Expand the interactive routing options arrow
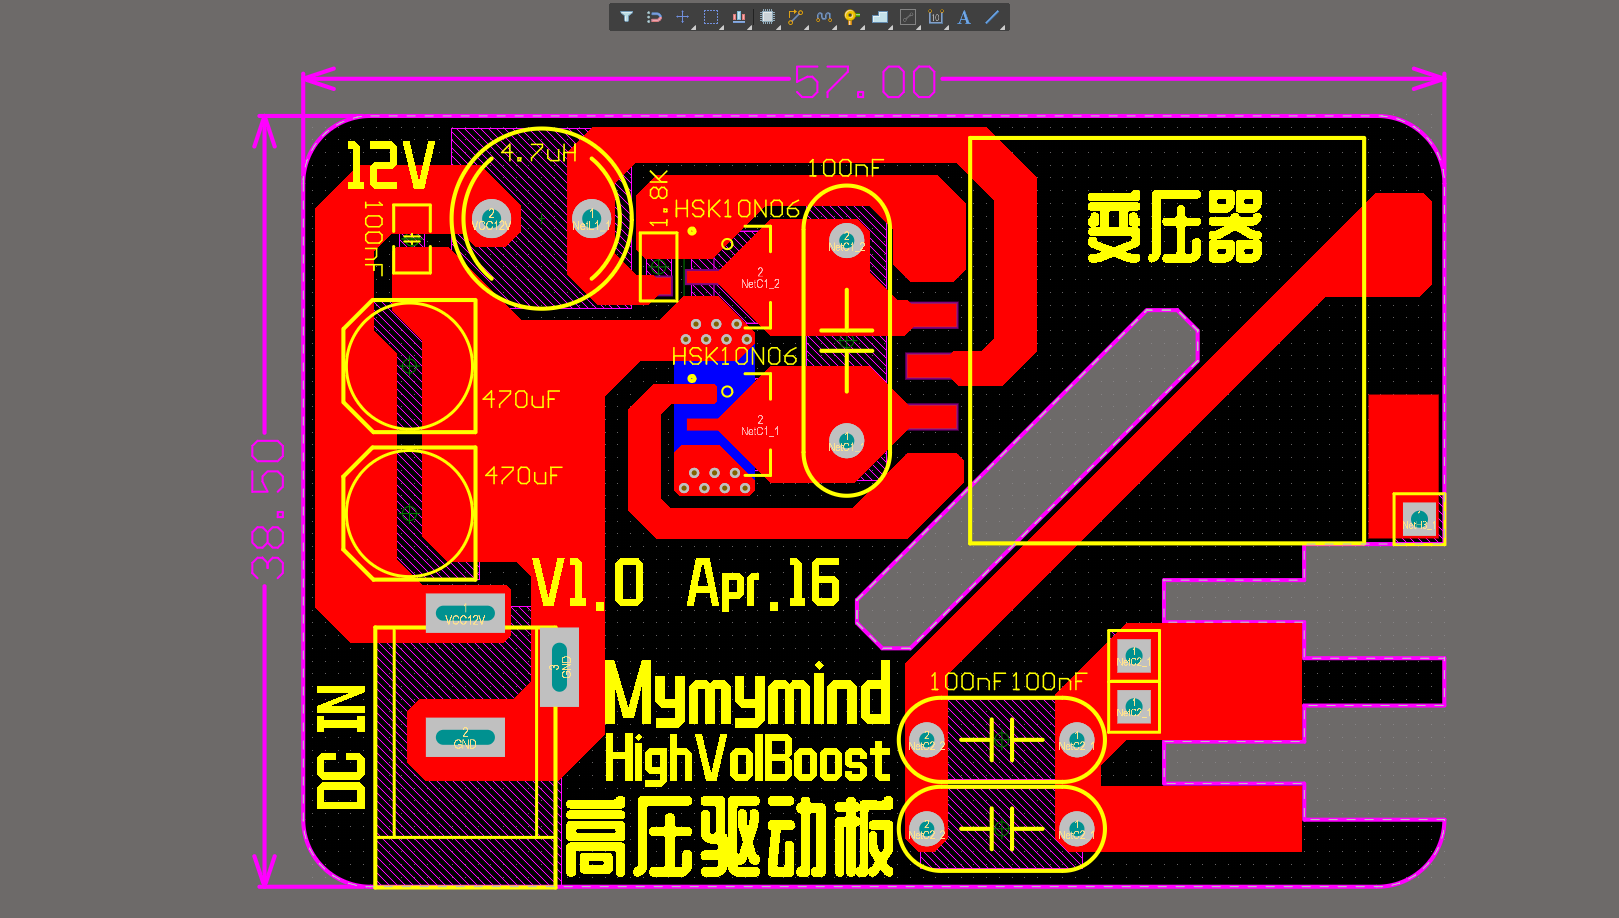This screenshot has height=918, width=1619. point(805,27)
